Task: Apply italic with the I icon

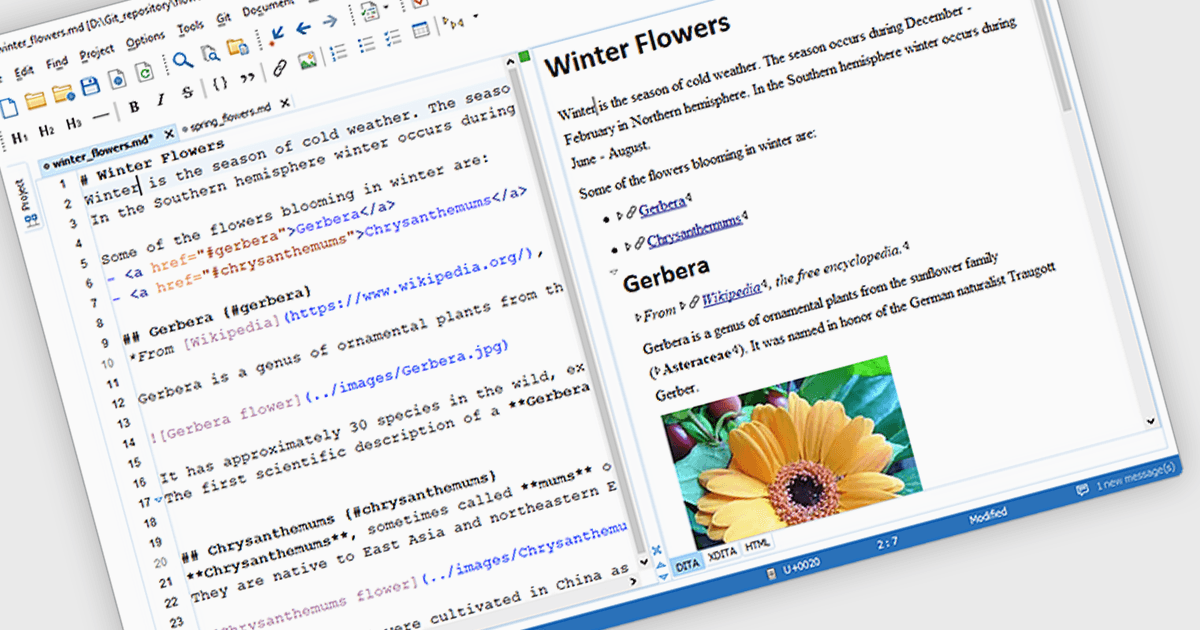Action: point(160,100)
